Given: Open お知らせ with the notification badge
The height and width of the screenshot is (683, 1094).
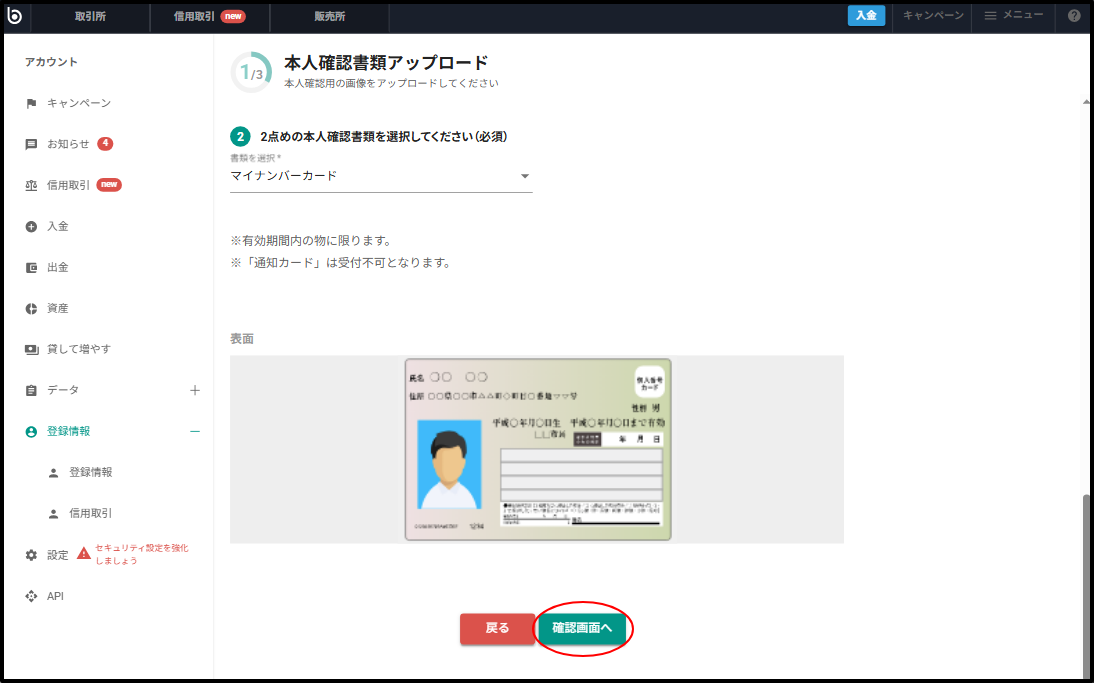Looking at the screenshot, I should click(31, 143).
